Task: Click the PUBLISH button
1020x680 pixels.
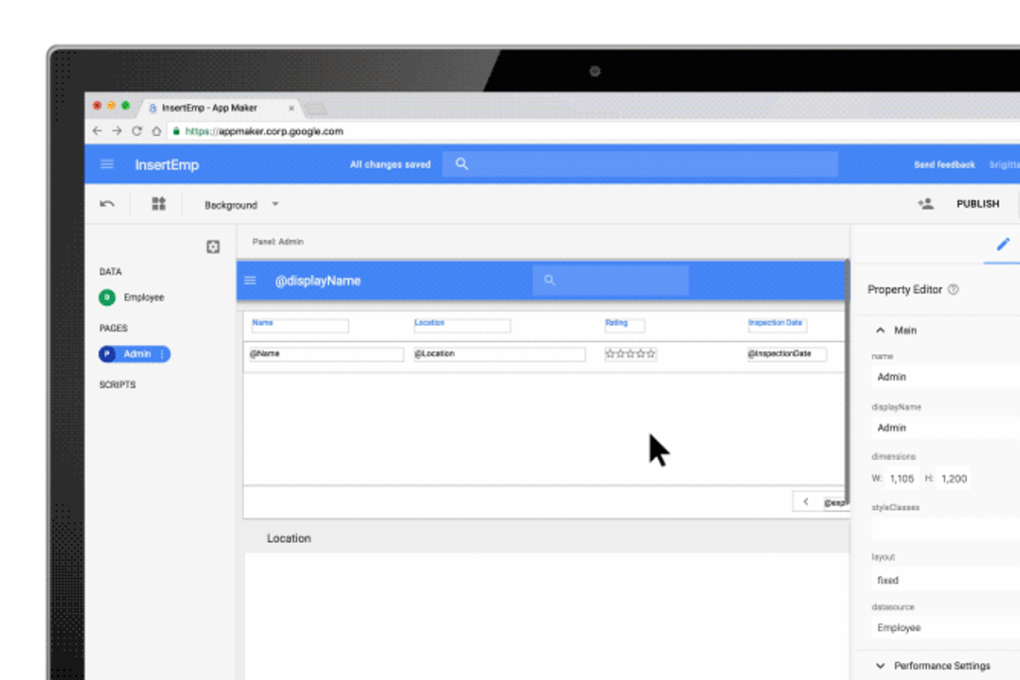Action: [x=978, y=204]
